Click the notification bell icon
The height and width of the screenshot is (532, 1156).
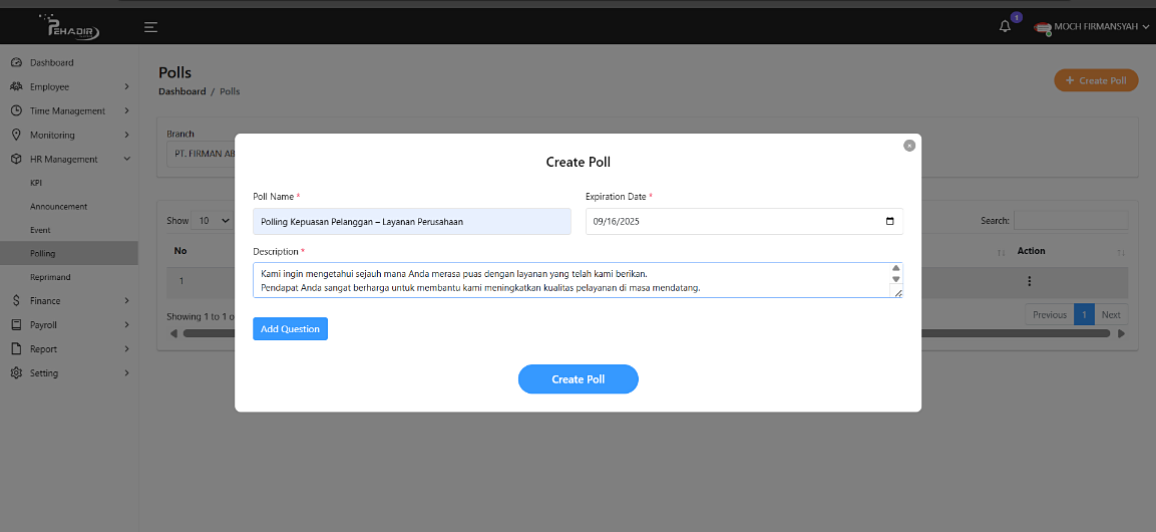click(x=1005, y=27)
